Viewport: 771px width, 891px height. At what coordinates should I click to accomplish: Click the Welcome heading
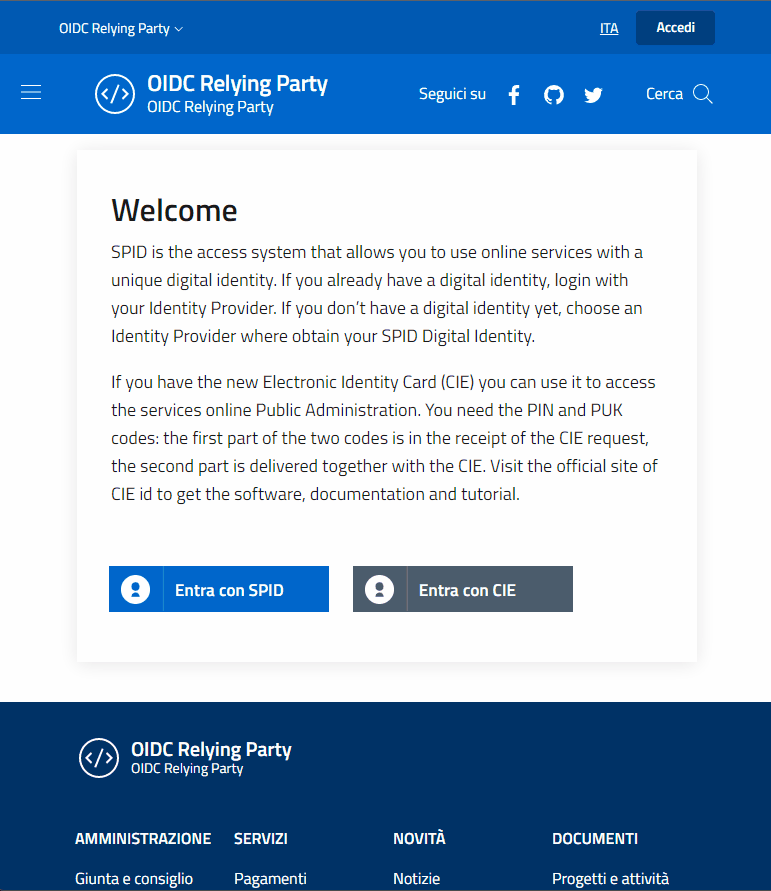point(174,211)
